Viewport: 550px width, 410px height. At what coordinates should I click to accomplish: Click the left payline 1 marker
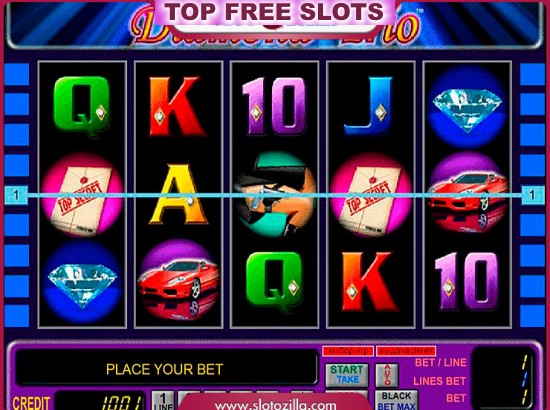click(x=16, y=195)
